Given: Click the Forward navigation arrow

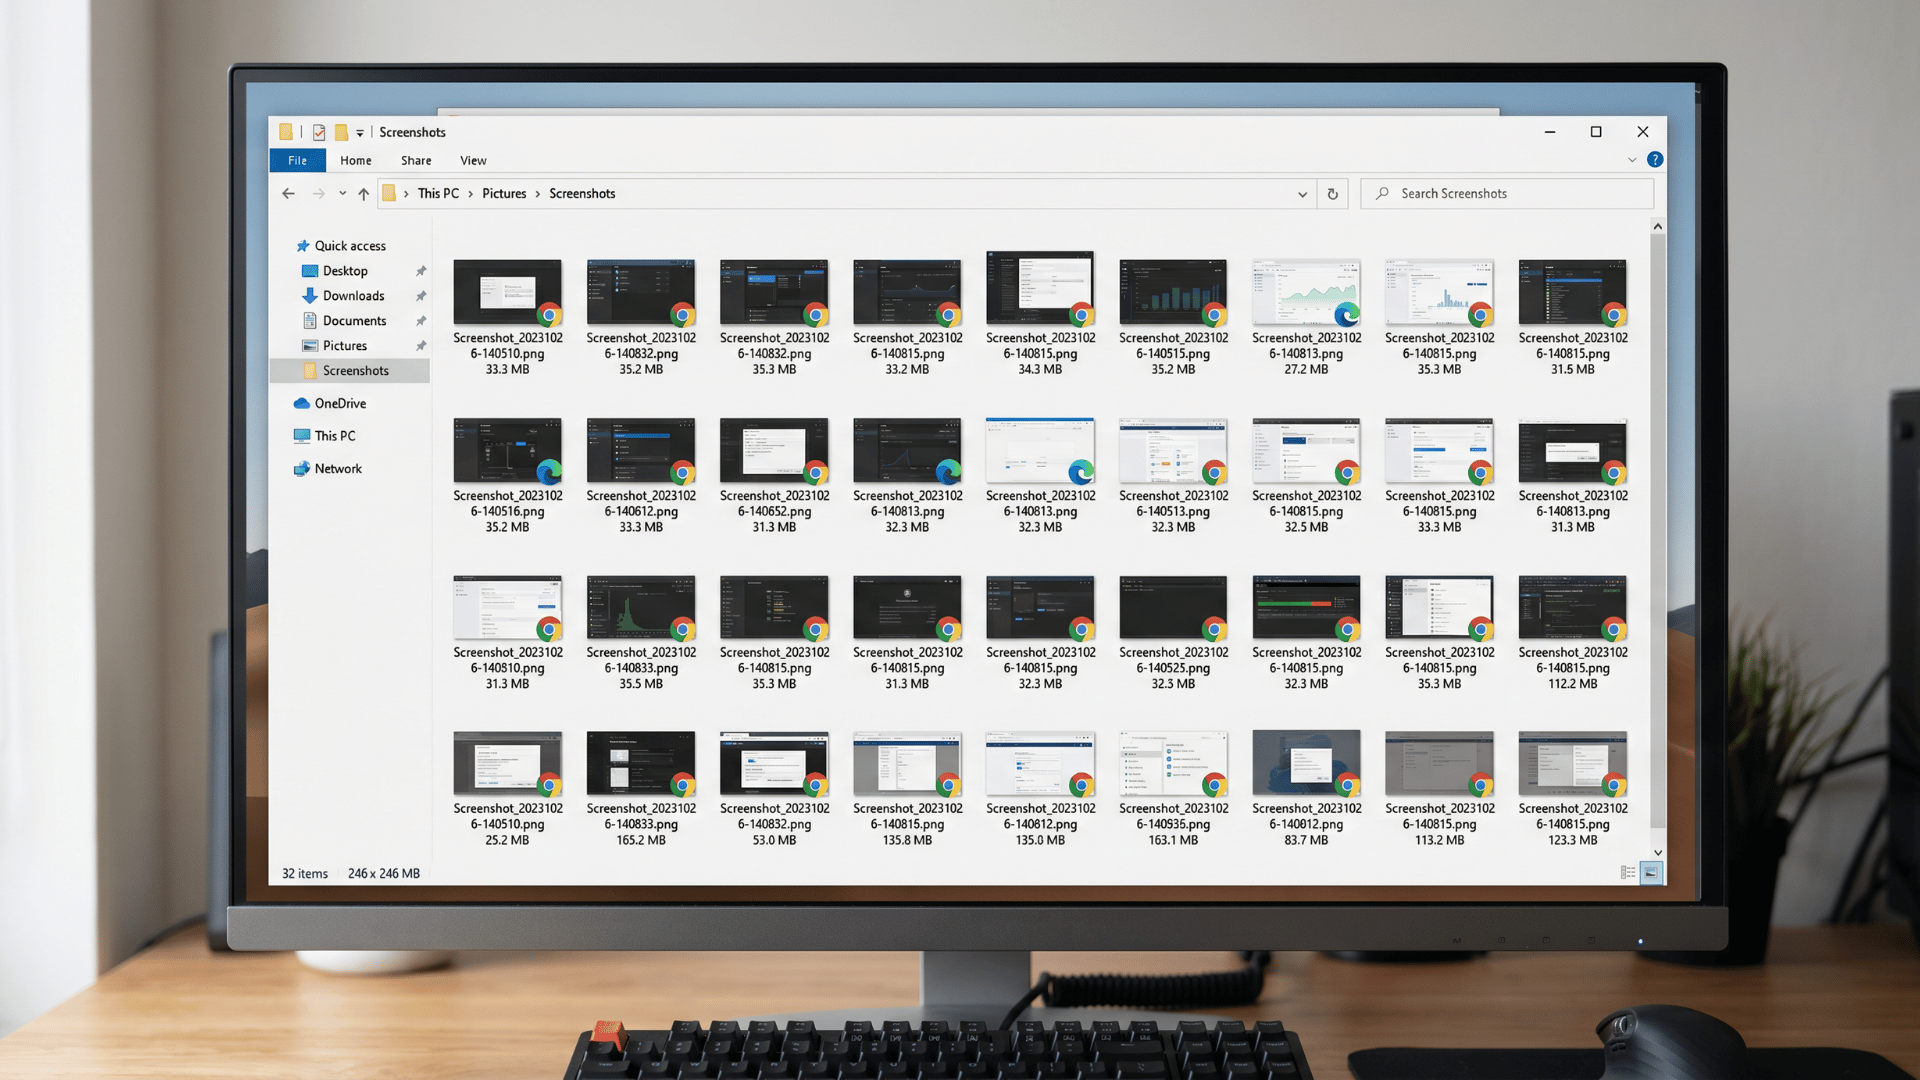Looking at the screenshot, I should pyautogui.click(x=318, y=194).
